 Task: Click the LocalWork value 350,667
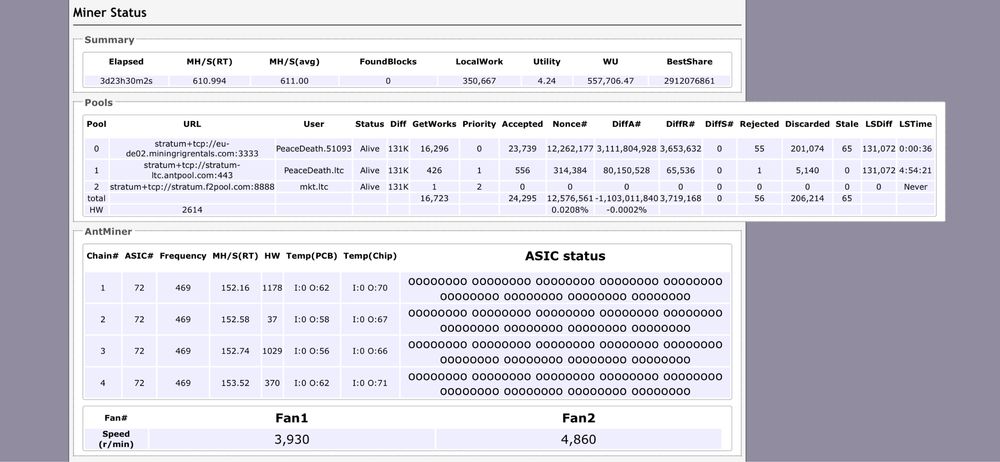click(x=479, y=81)
